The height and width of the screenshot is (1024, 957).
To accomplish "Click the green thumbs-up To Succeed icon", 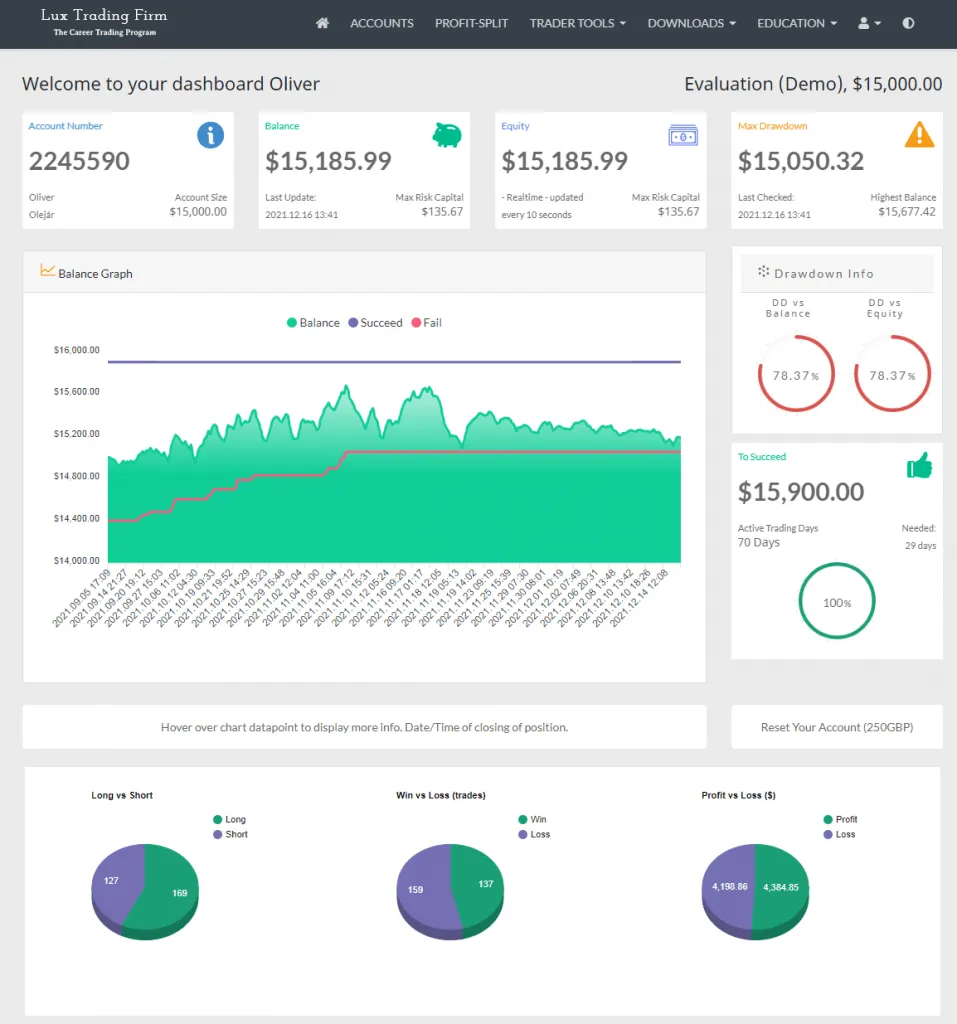I will 918,465.
